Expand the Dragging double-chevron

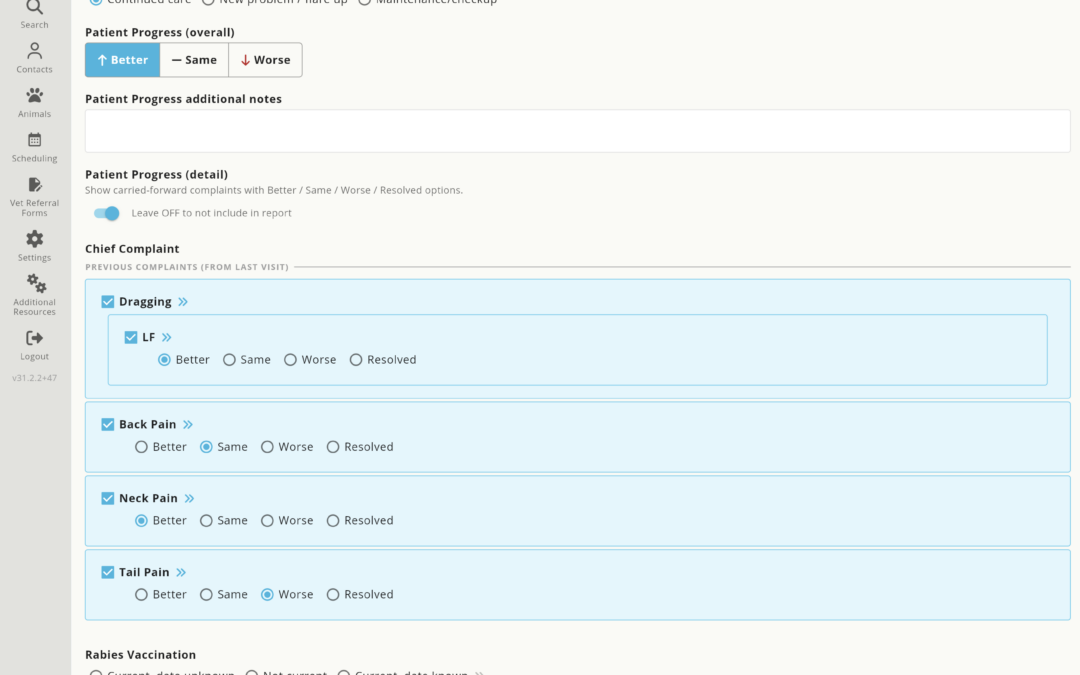(x=183, y=302)
